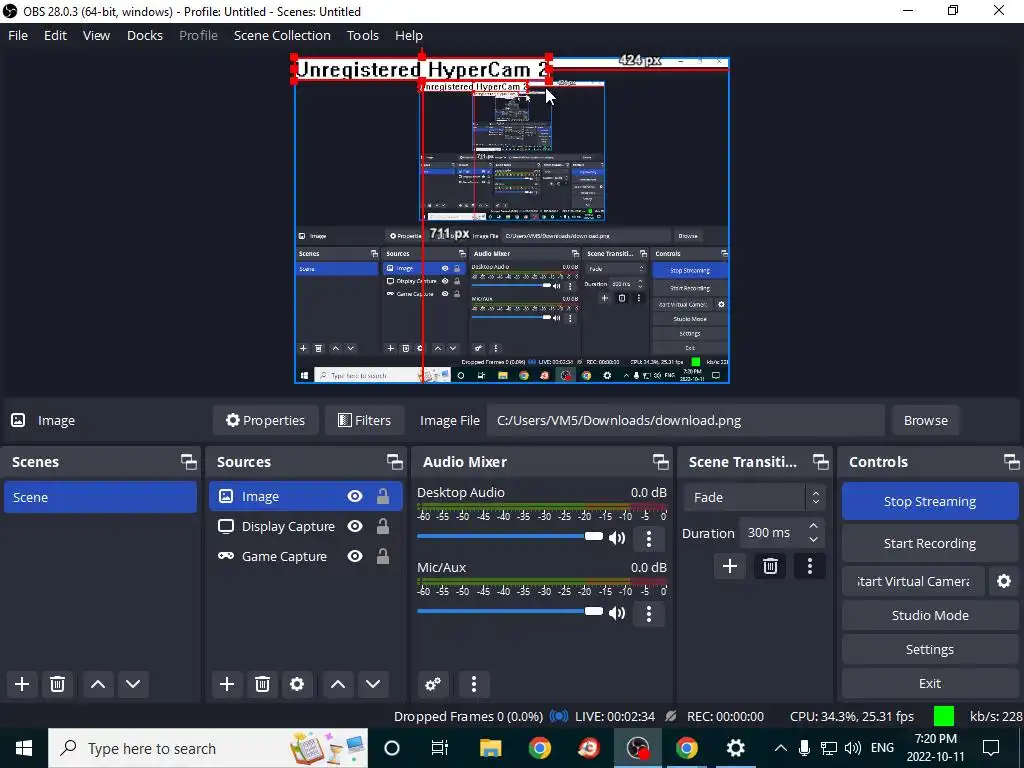1024x768 pixels.
Task: Open source Properties button
Action: [x=265, y=421]
